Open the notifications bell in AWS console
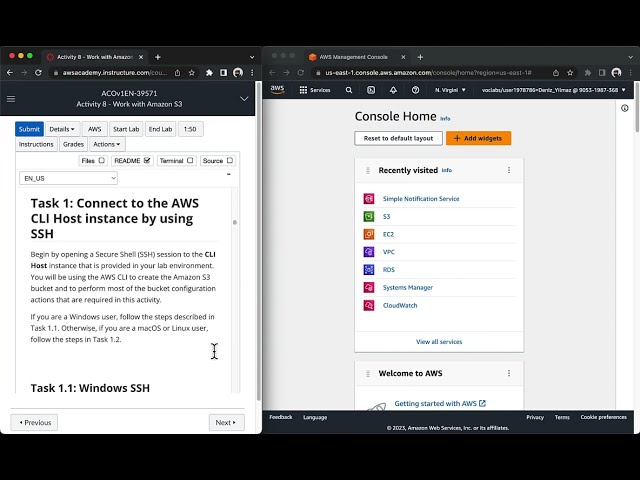Screen dimensions: 640x480 tap(393, 90)
